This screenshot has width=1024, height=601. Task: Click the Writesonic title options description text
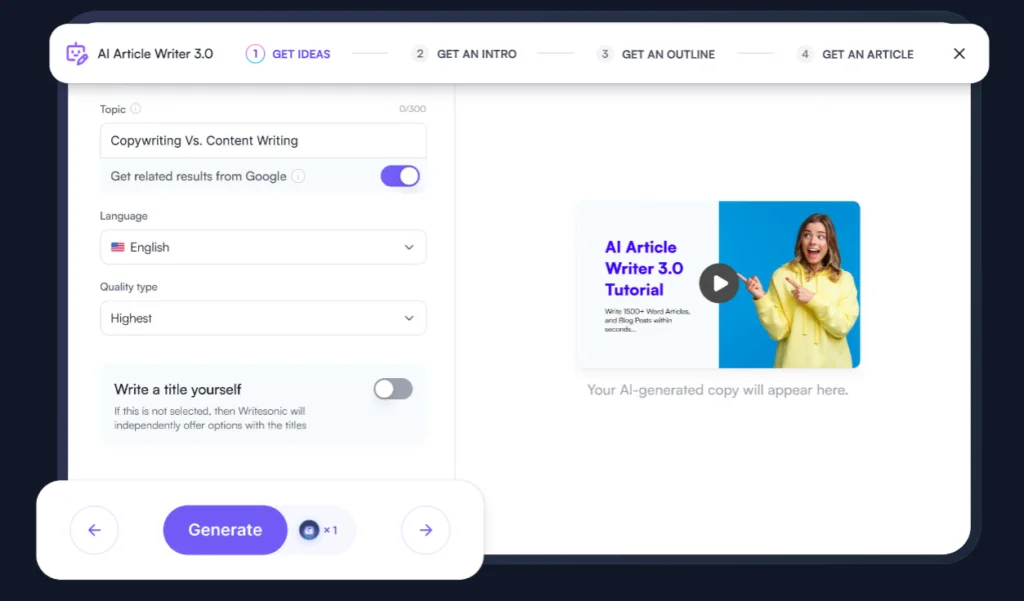pyautogui.click(x=210, y=418)
